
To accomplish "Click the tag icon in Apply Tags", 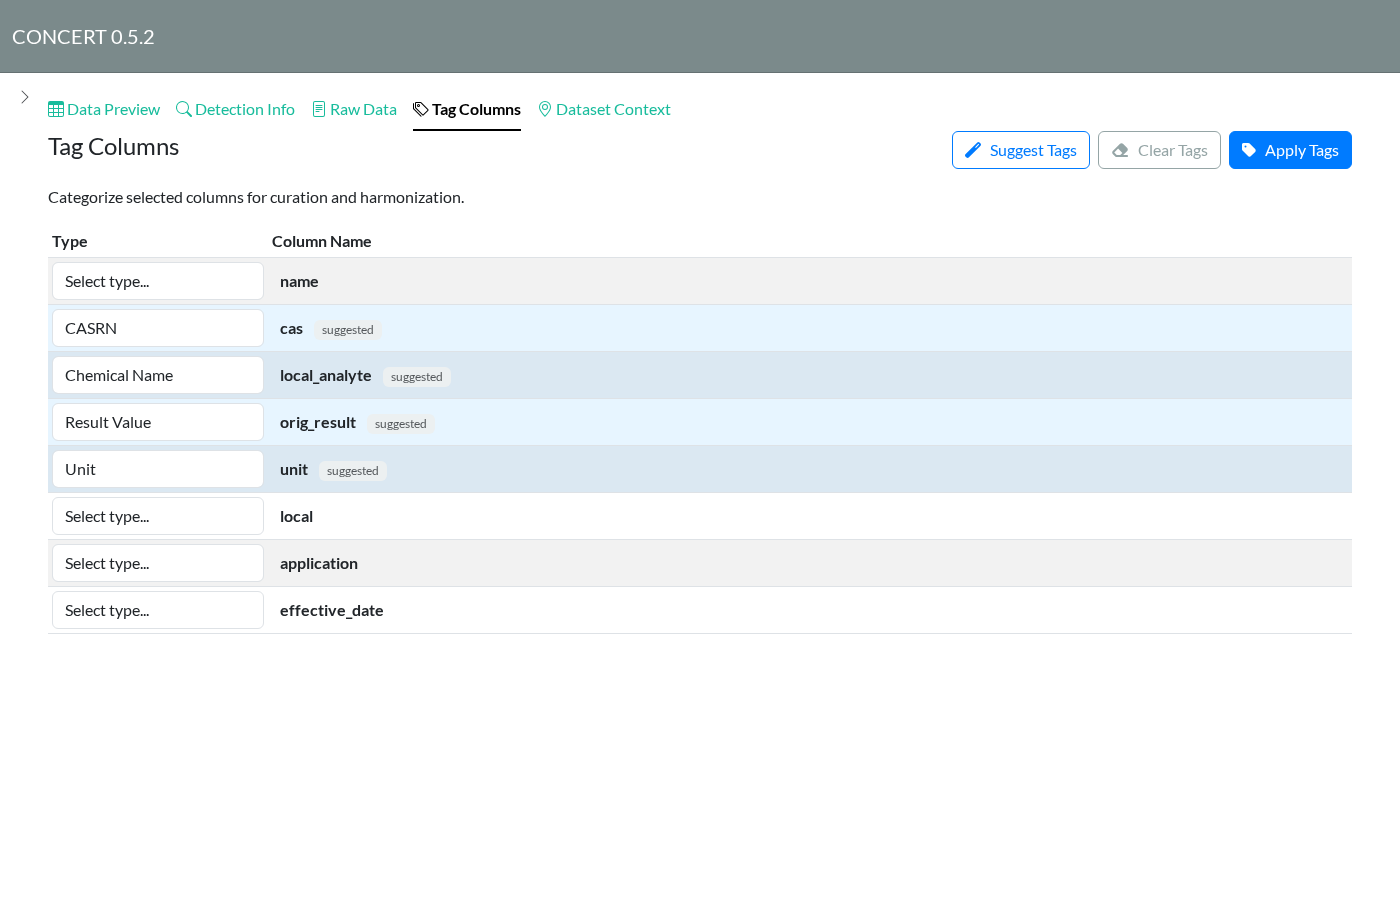I will pyautogui.click(x=1249, y=150).
